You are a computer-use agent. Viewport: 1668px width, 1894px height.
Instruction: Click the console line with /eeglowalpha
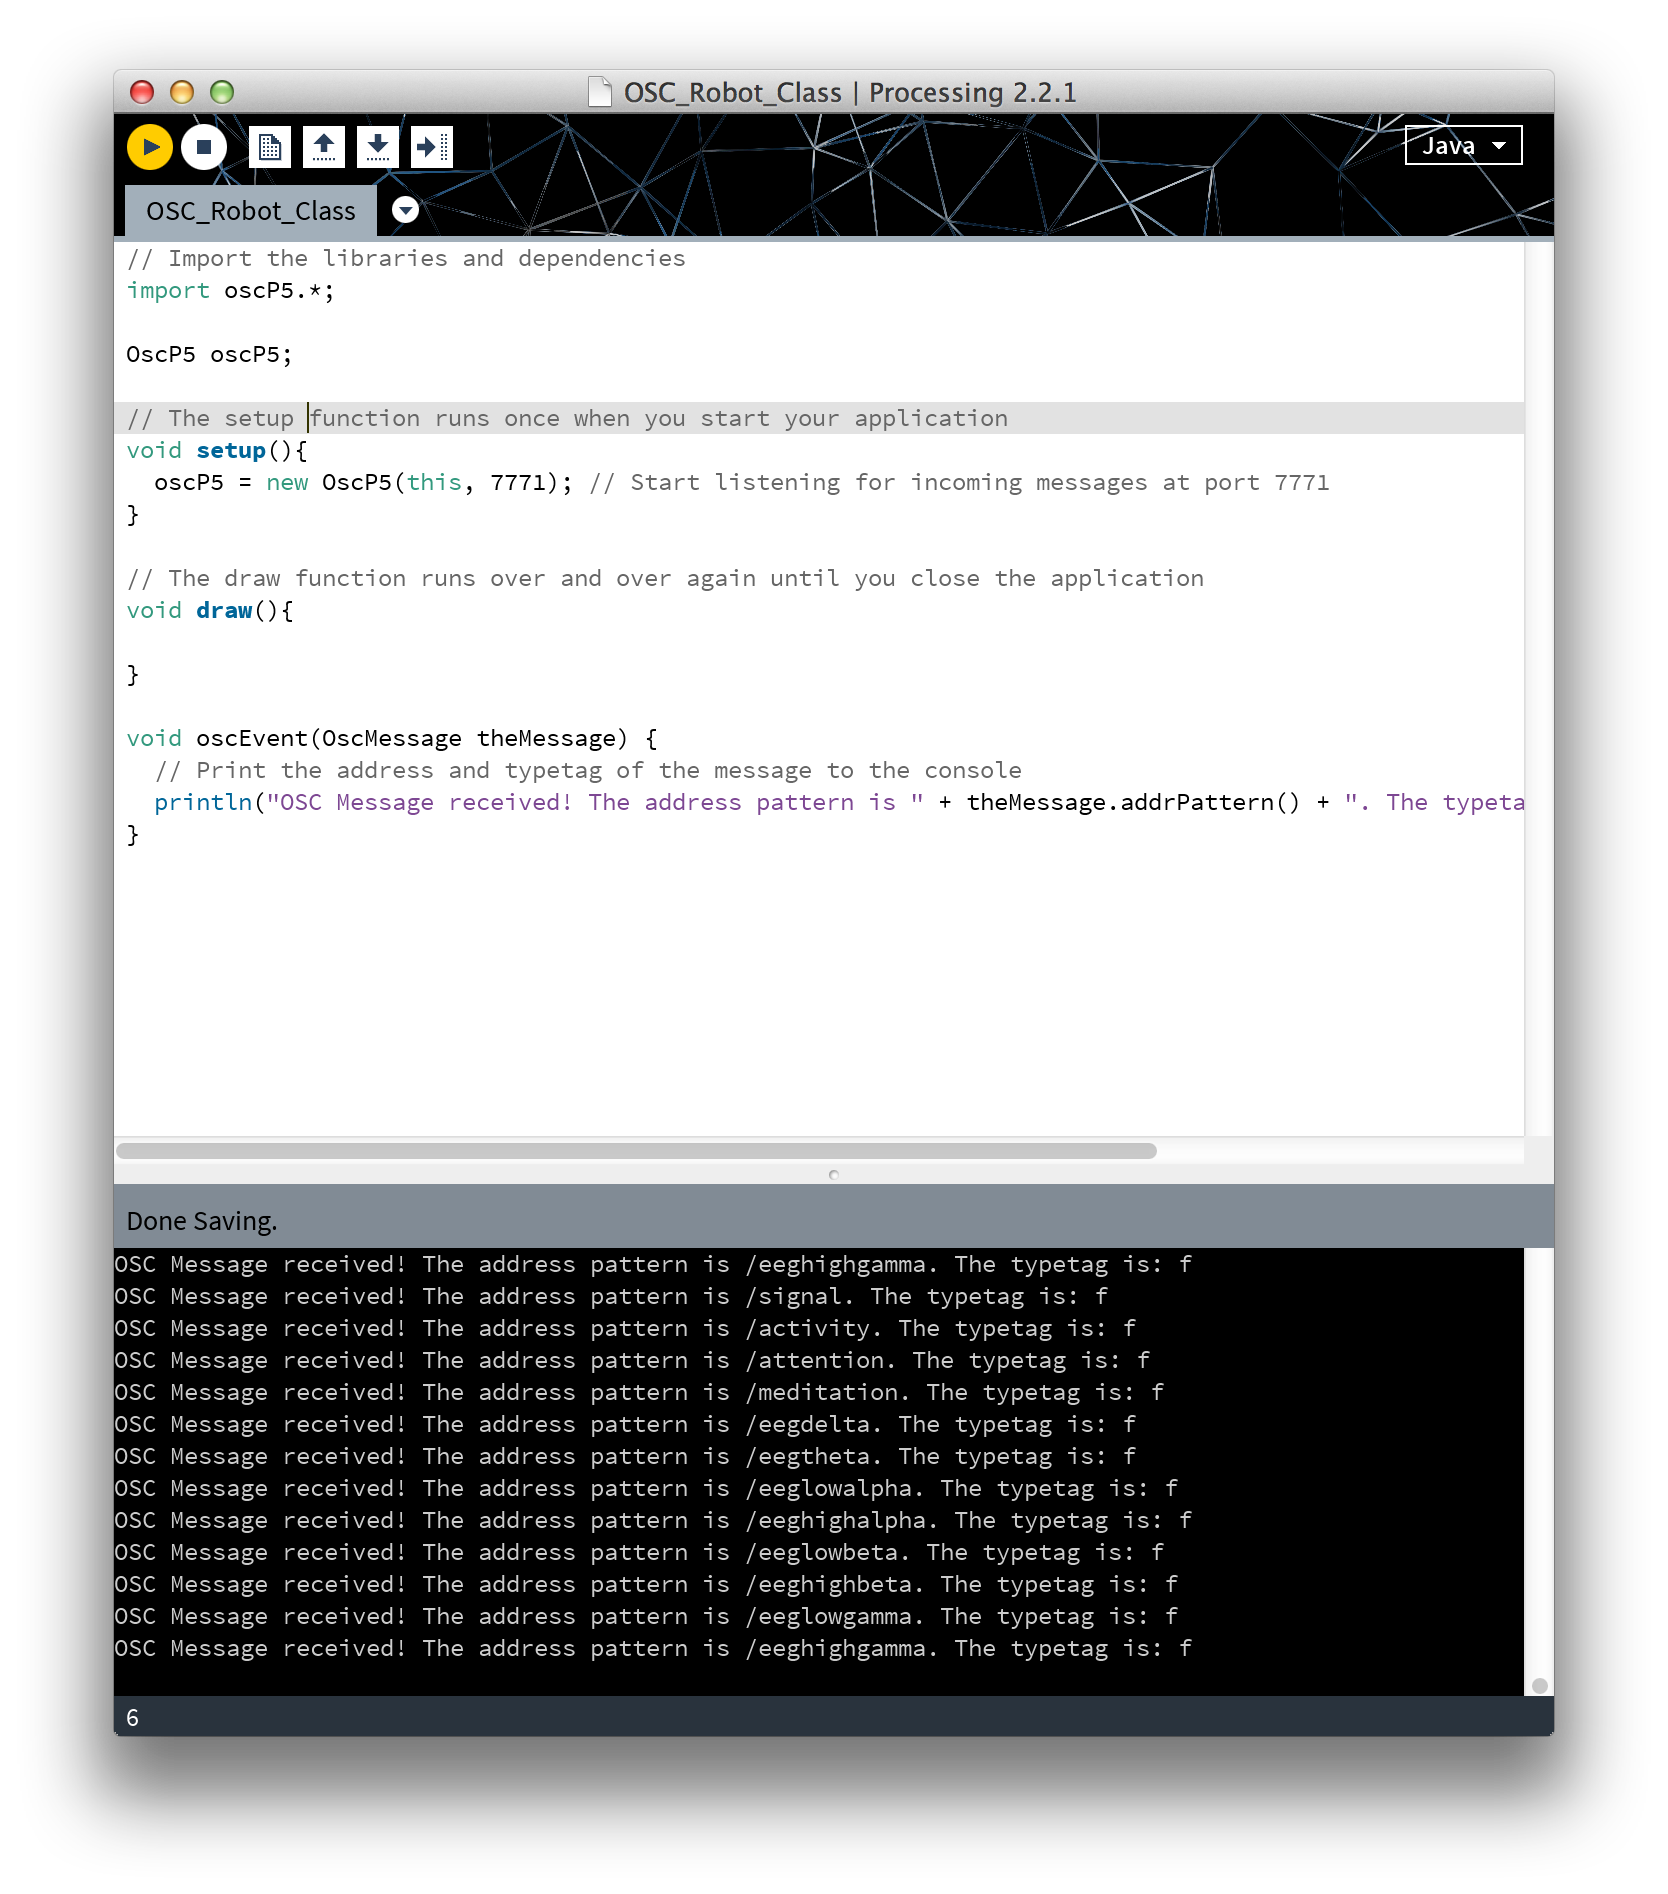pos(646,1488)
